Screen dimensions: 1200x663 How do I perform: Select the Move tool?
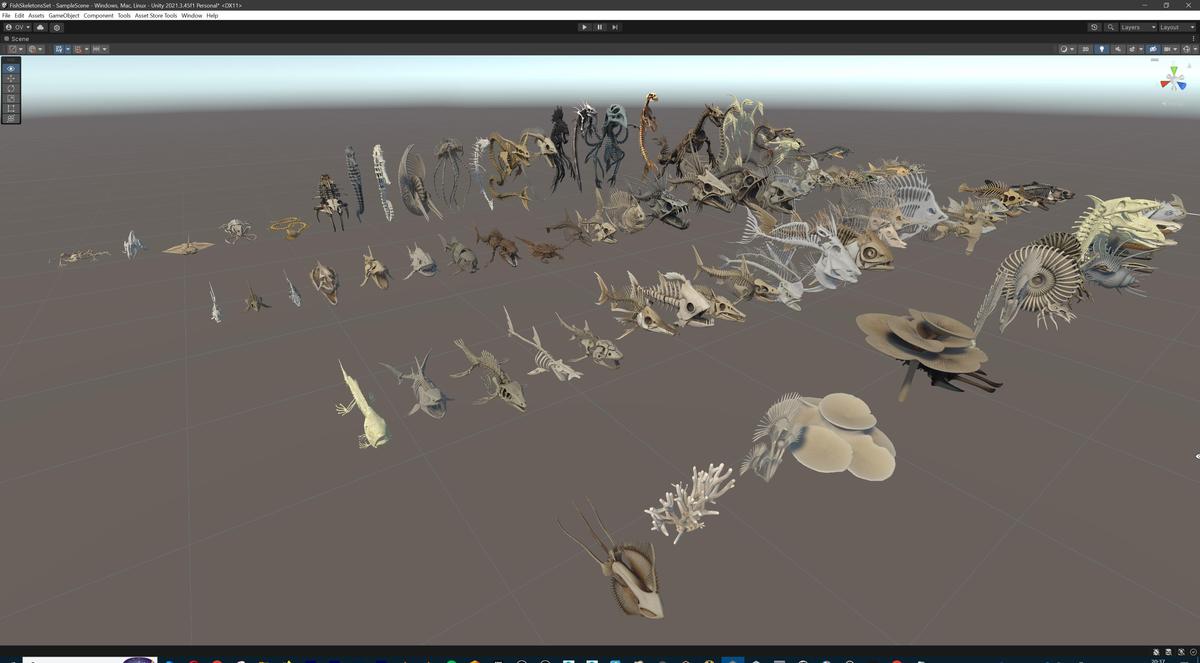tap(10, 78)
